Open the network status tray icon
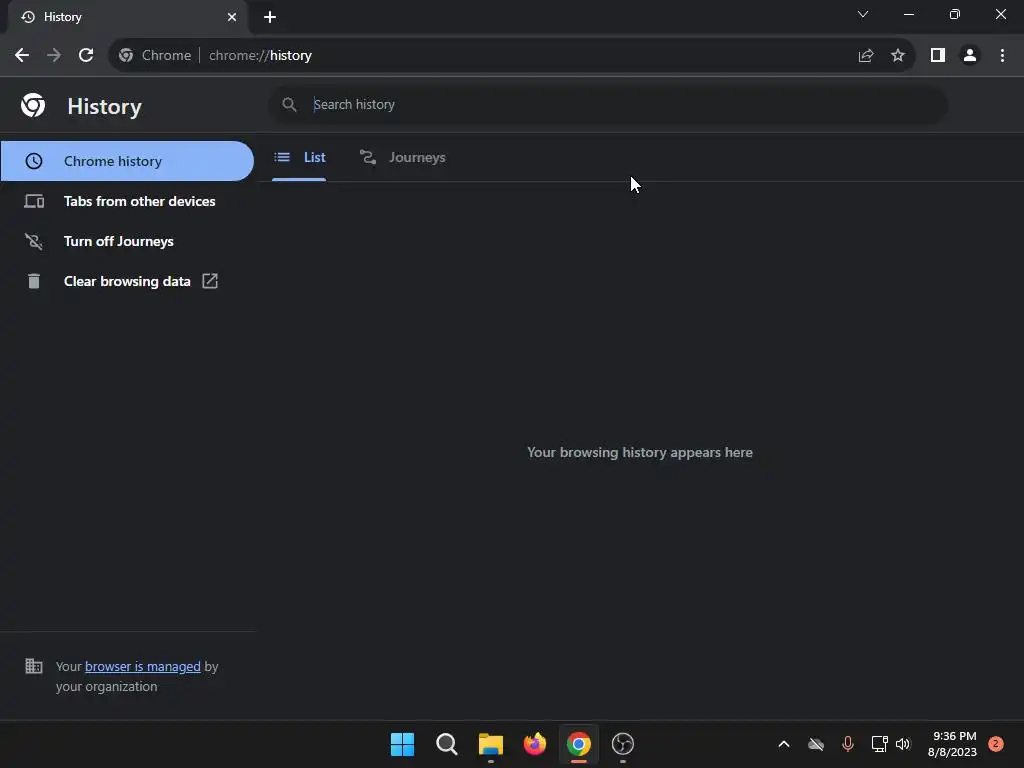Image resolution: width=1024 pixels, height=768 pixels. click(x=879, y=744)
